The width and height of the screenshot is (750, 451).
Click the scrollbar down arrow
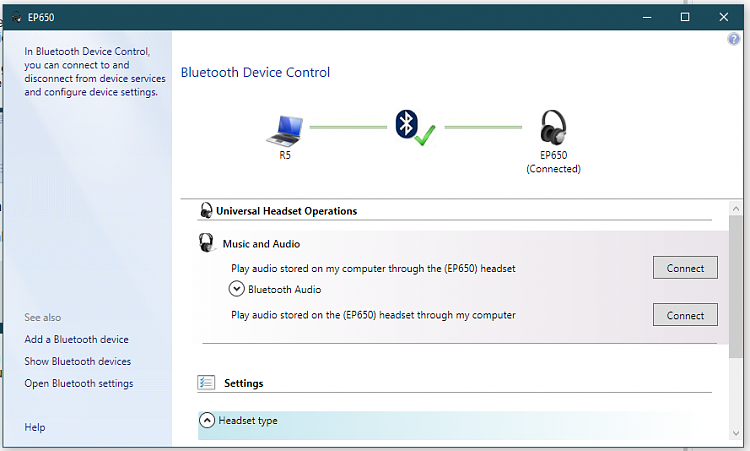pyautogui.click(x=736, y=433)
